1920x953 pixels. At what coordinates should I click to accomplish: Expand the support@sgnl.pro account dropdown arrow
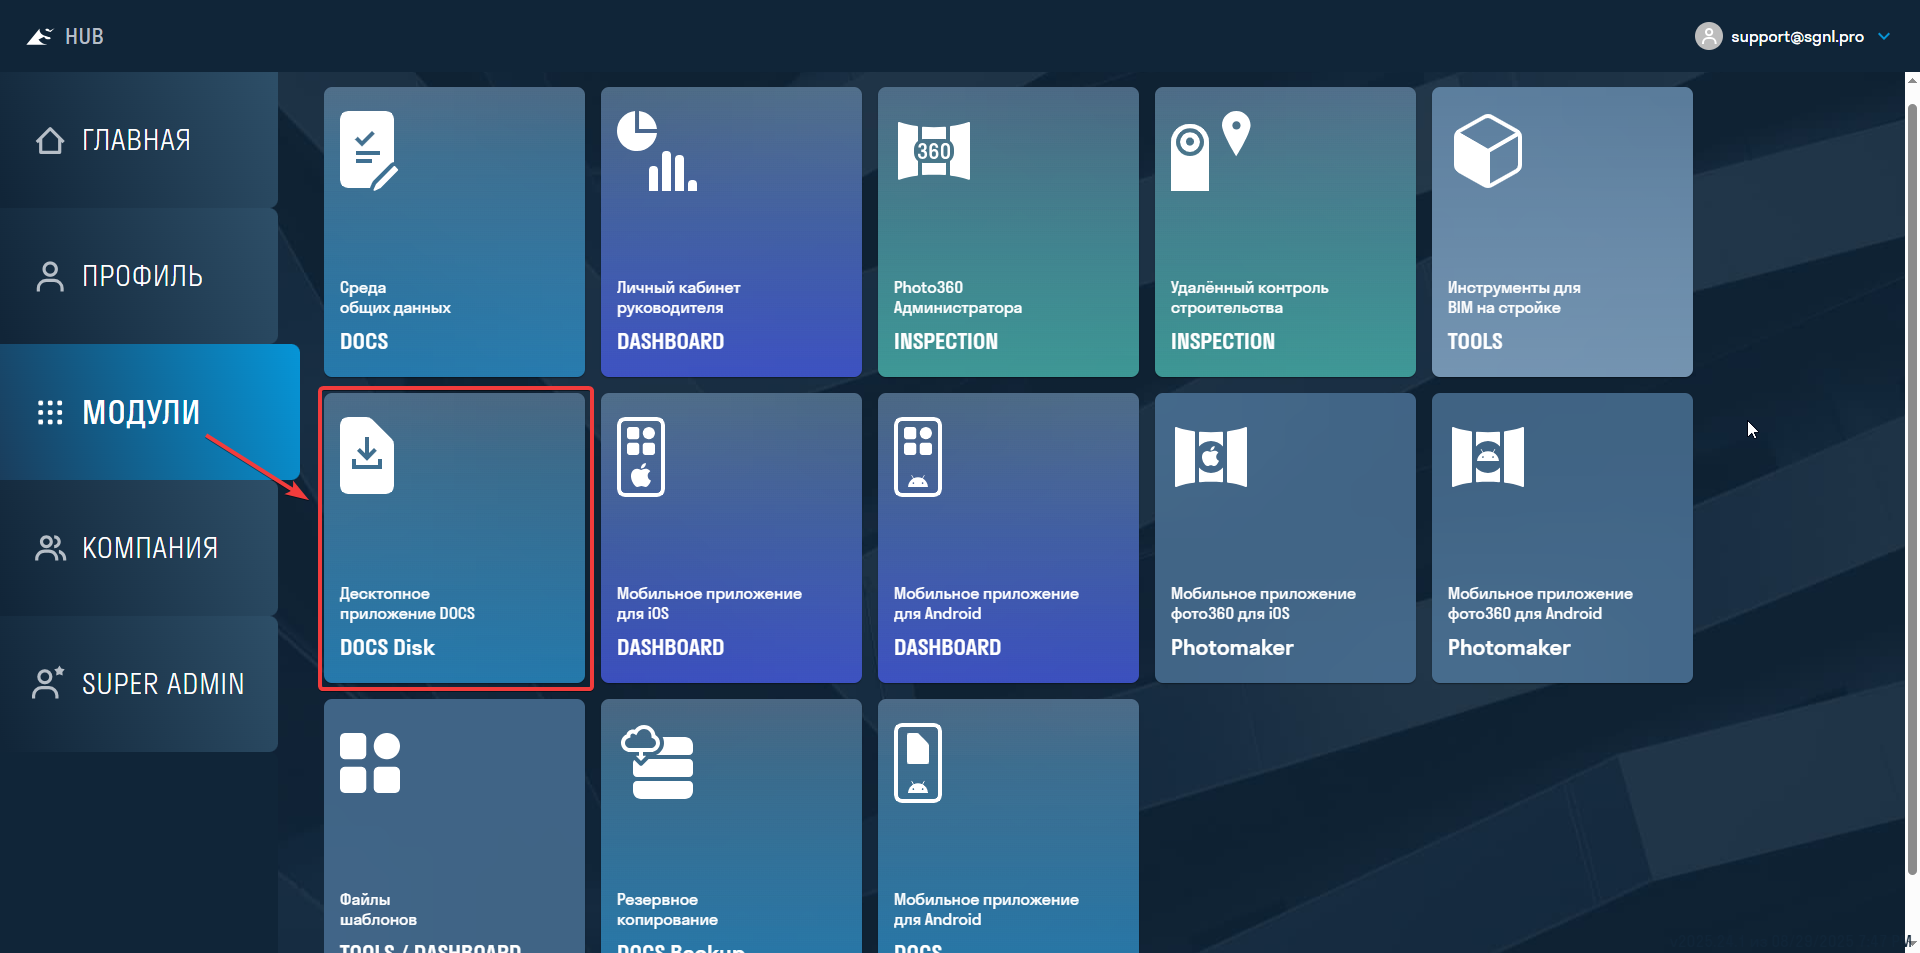pyautogui.click(x=1884, y=37)
